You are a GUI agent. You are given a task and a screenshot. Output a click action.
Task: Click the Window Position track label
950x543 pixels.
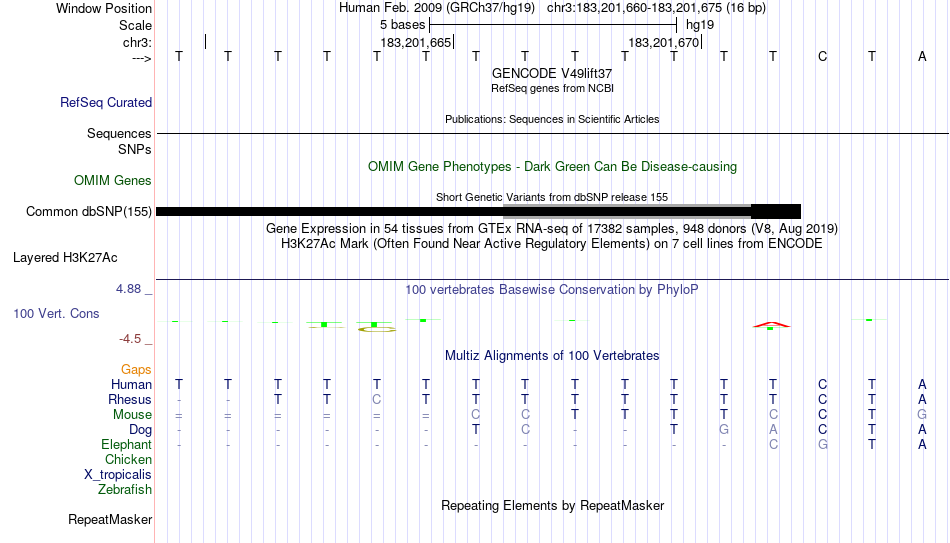[x=104, y=8]
